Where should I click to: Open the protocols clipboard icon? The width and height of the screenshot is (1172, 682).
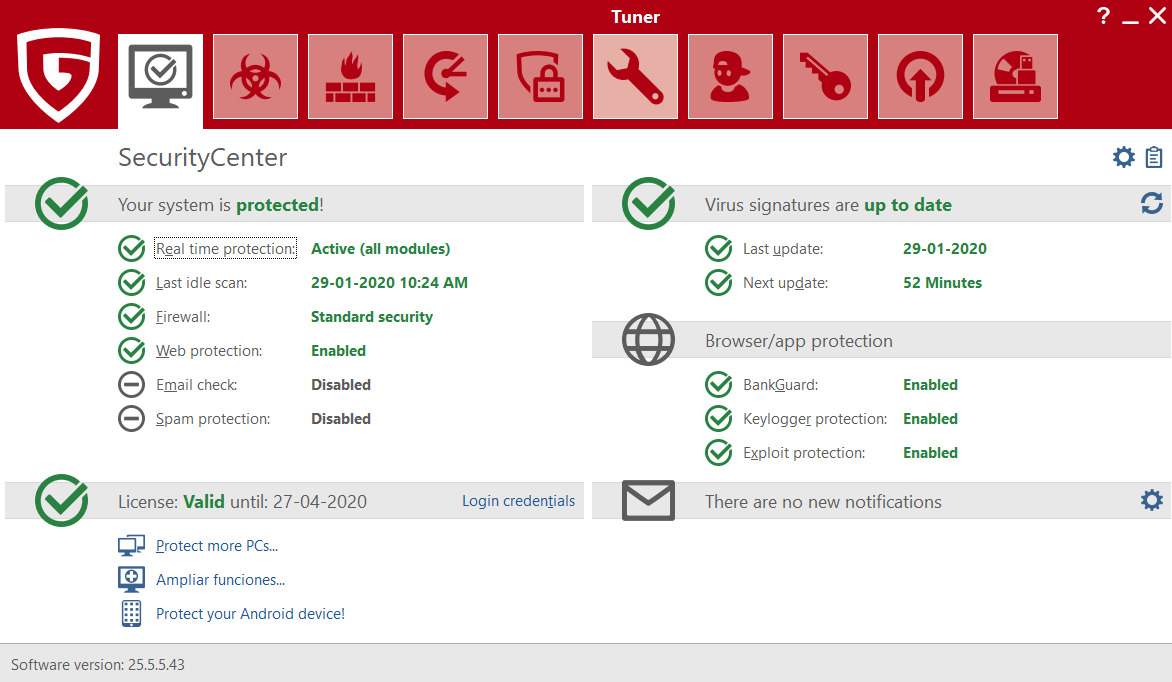(1154, 157)
